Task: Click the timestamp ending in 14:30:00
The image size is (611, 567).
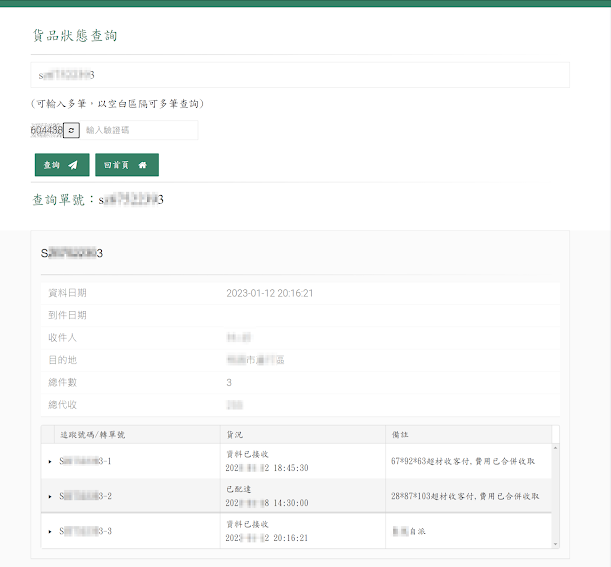Action: pos(267,503)
